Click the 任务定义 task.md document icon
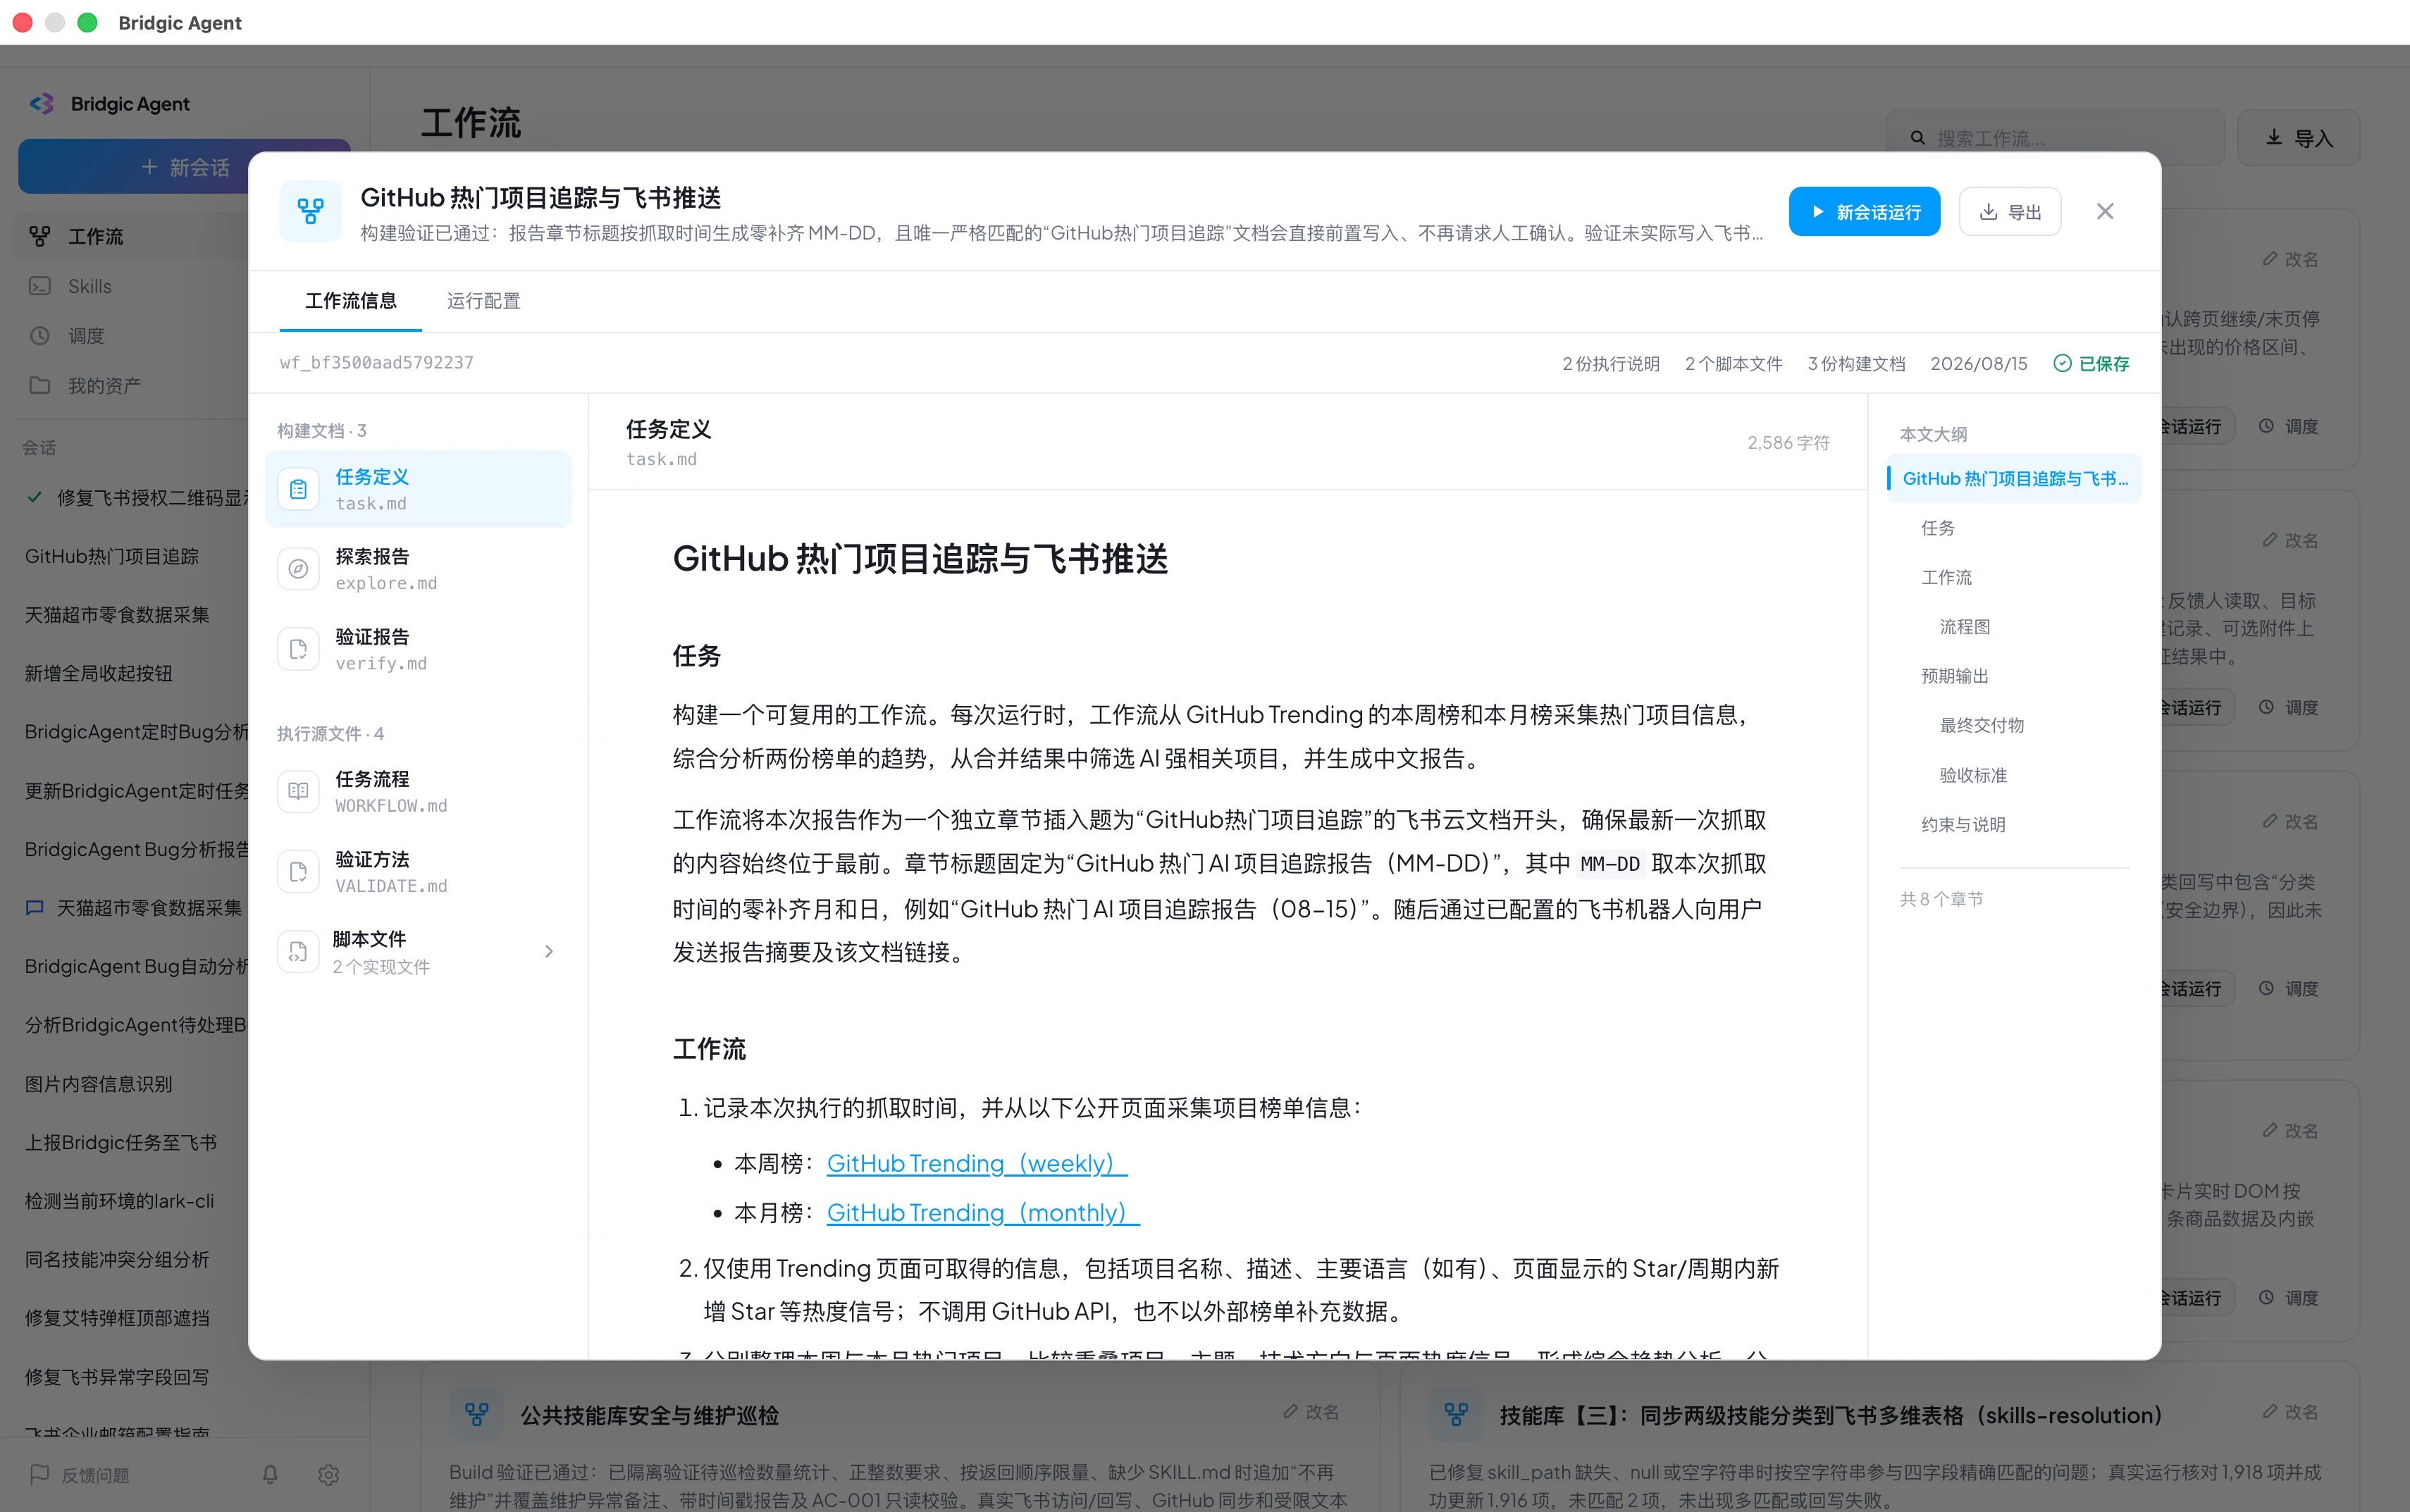2410x1512 pixels. 298,489
